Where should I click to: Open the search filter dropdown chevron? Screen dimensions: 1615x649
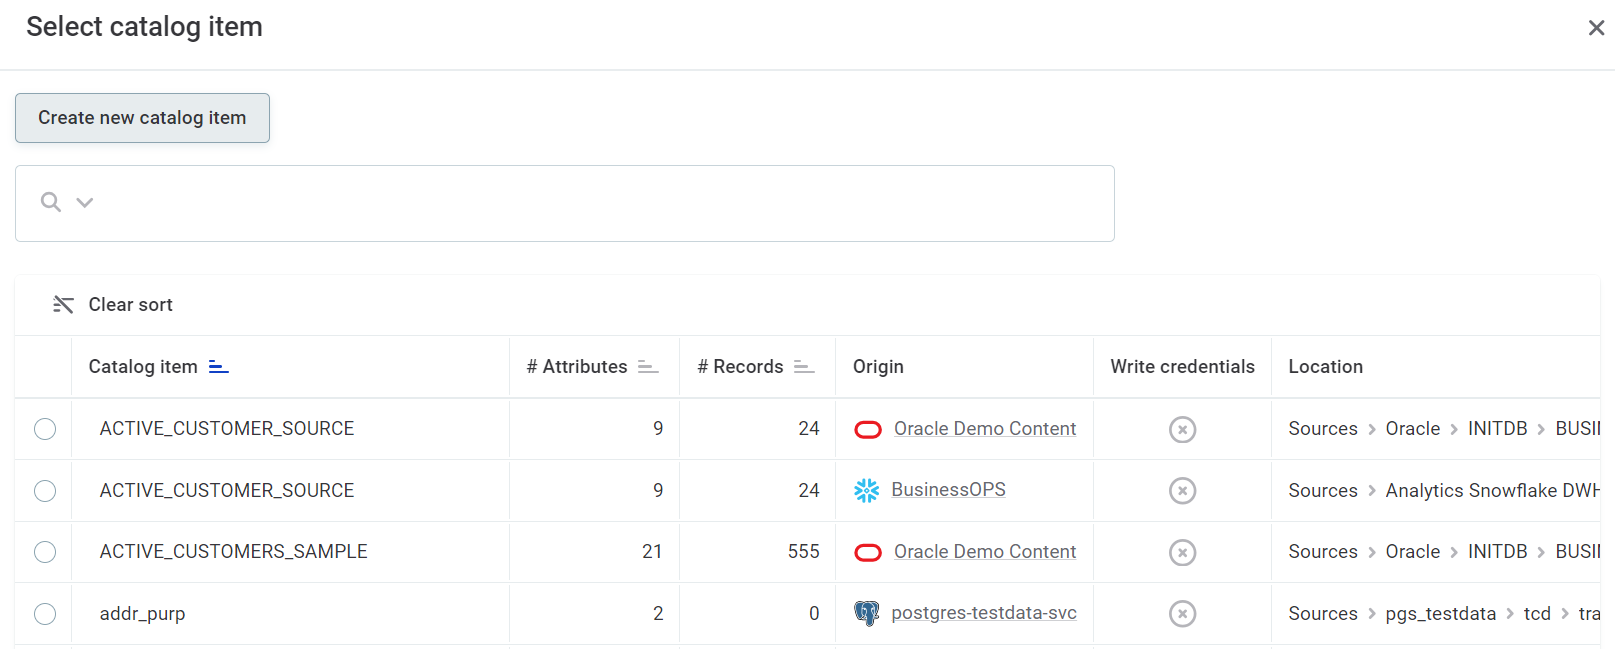85,203
